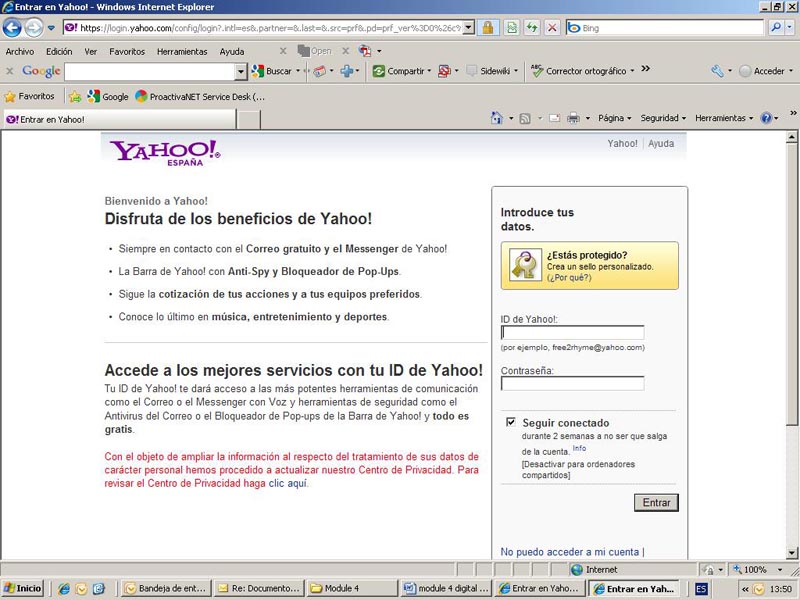Select the Entrar en Yahoo! tab
Viewport: 800px width, 600px height.
[119, 119]
